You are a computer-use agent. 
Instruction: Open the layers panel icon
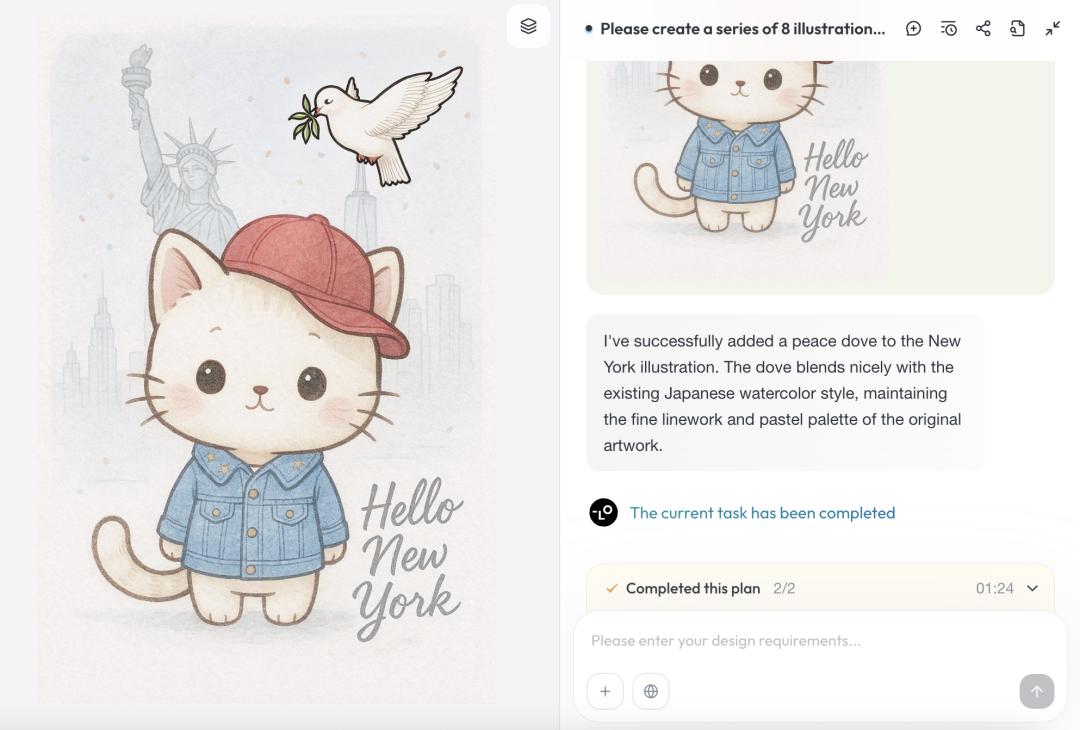coord(528,27)
